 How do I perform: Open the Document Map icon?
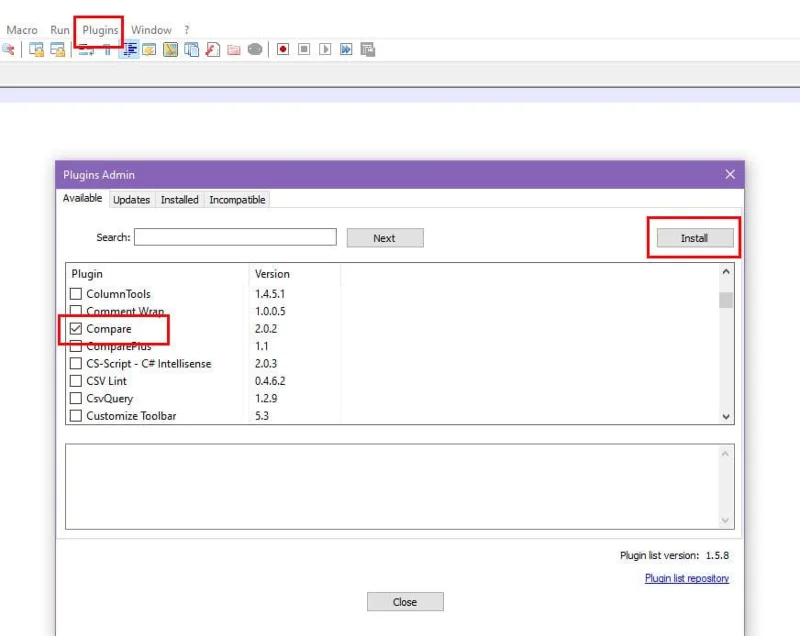click(x=170, y=49)
